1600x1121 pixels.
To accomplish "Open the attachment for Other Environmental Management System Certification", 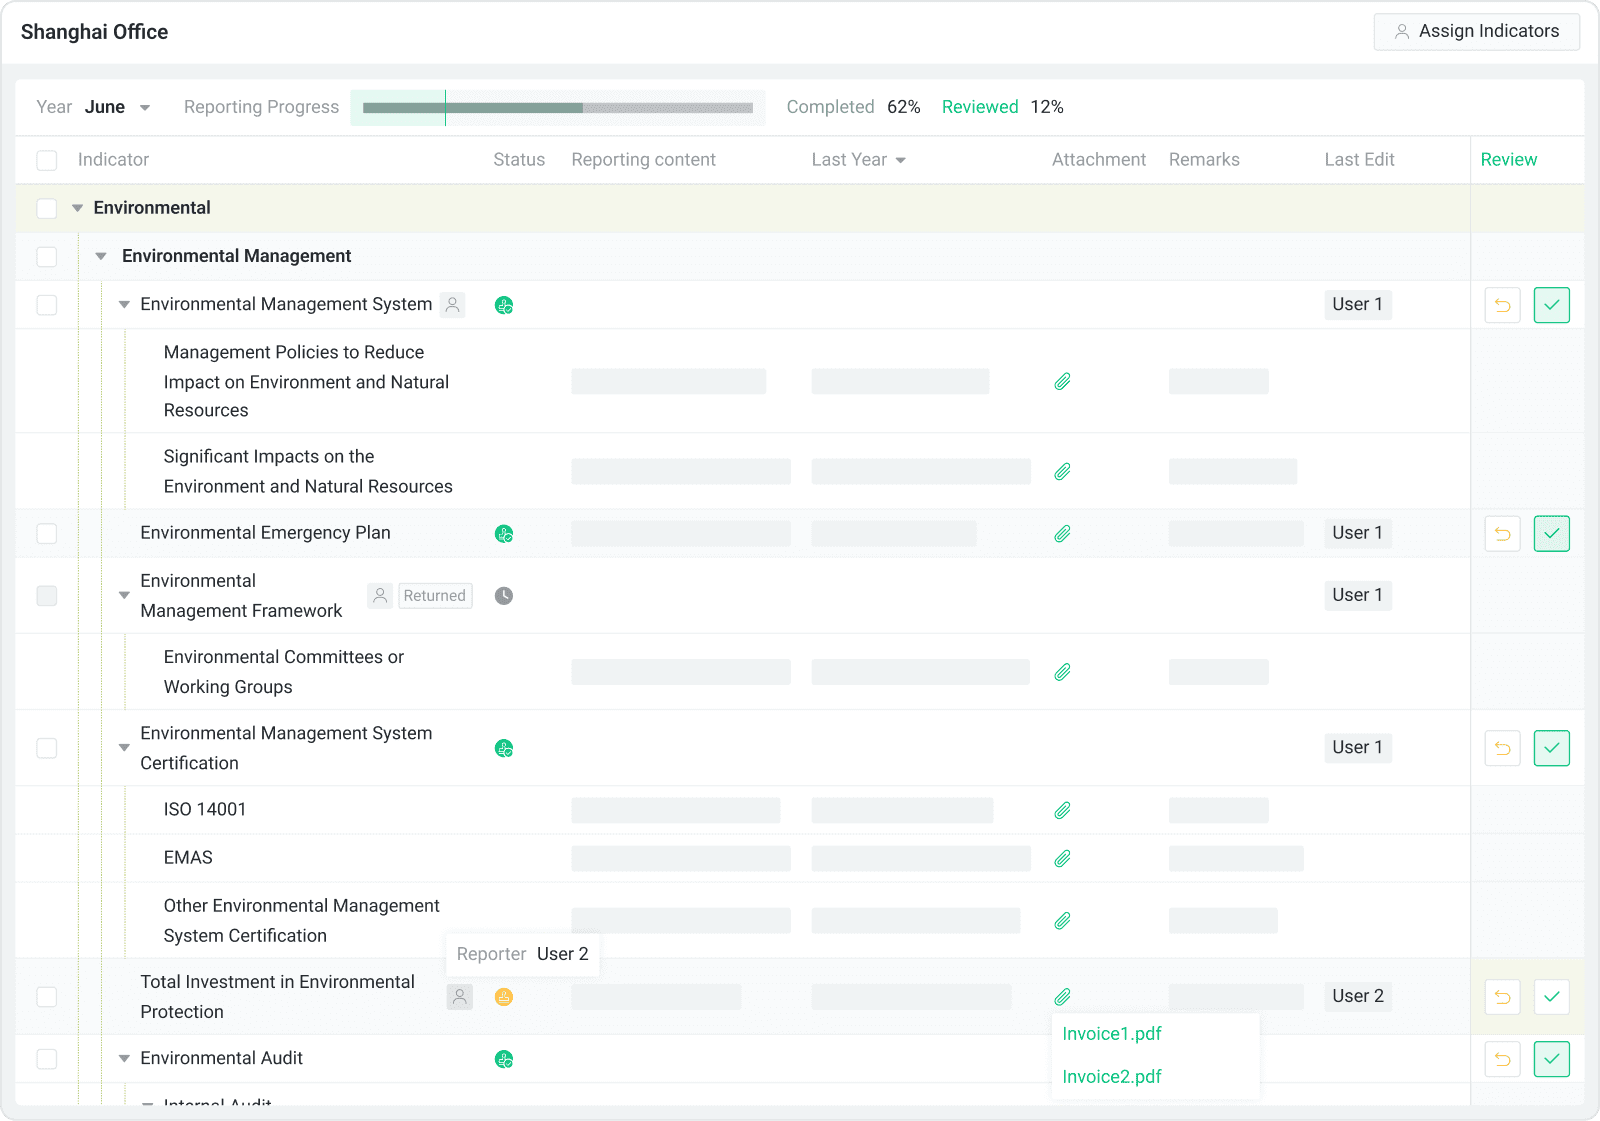I will click(1062, 920).
